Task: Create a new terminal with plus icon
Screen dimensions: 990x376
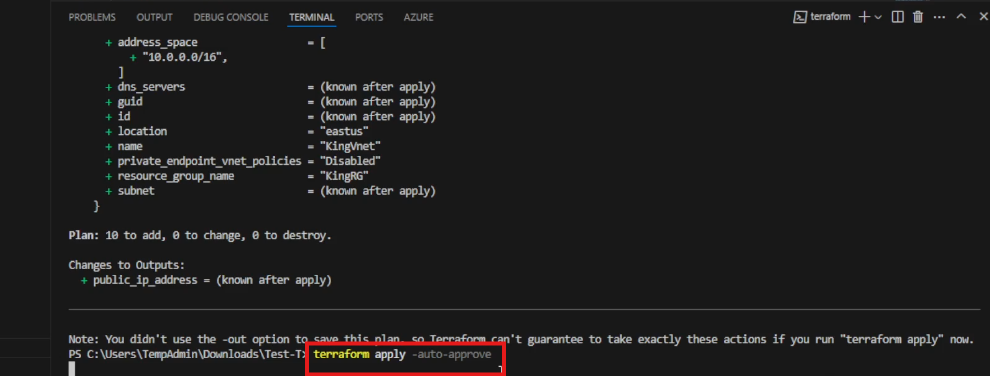Action: pos(864,17)
